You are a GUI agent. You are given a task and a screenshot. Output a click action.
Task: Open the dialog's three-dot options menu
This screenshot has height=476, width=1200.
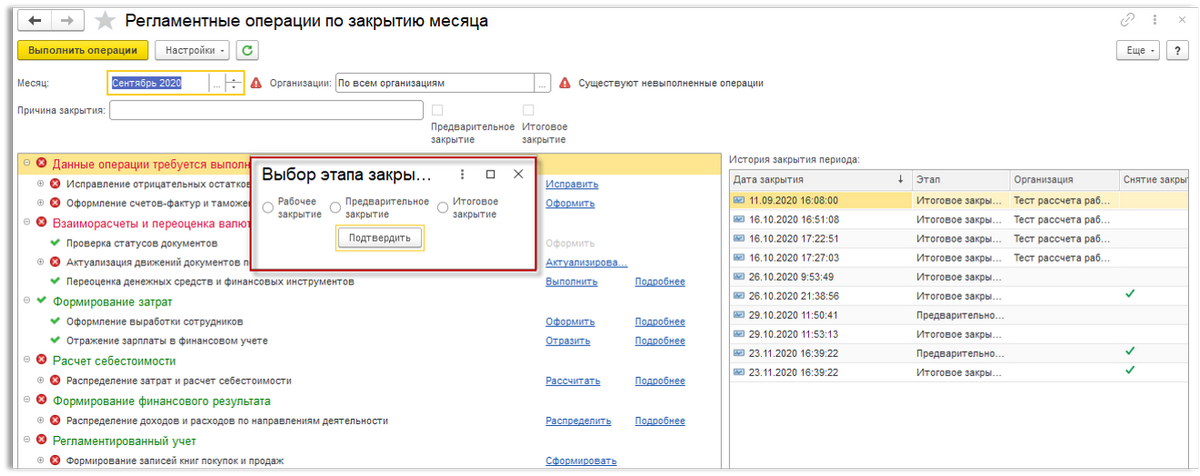tap(463, 174)
